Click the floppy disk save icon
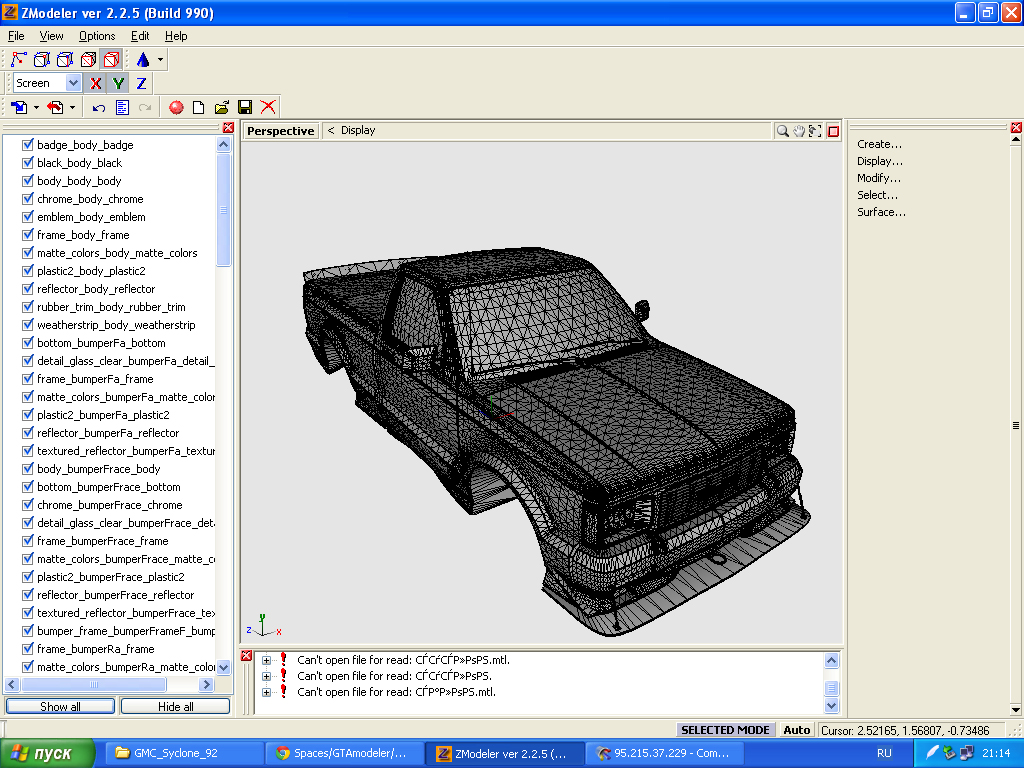This screenshot has width=1024, height=768. coord(245,108)
